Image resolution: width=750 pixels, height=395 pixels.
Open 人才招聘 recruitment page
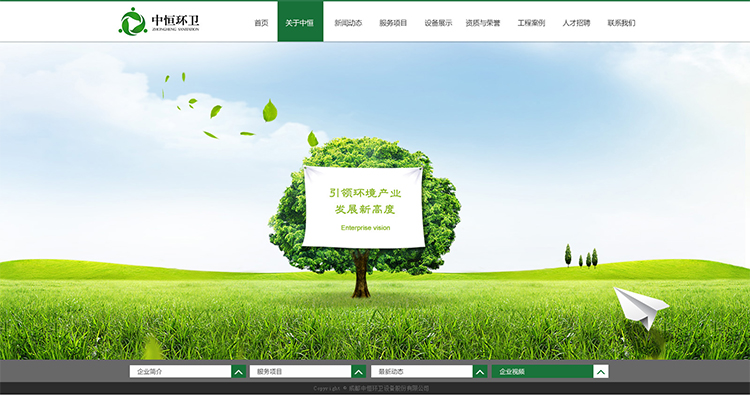coord(576,23)
